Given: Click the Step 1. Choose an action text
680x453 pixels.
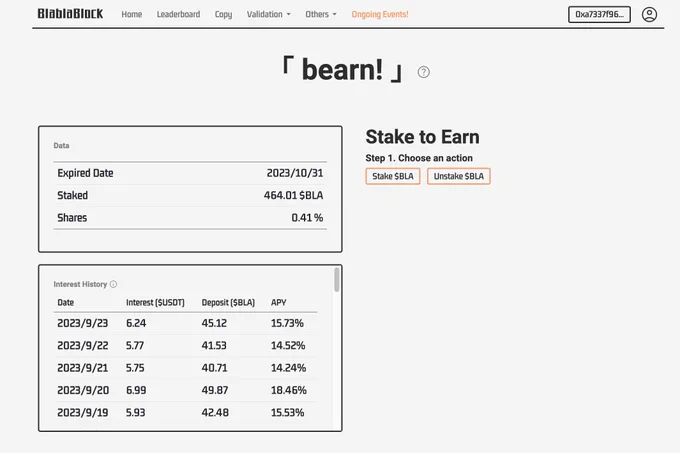Looking at the screenshot, I should coord(419,158).
